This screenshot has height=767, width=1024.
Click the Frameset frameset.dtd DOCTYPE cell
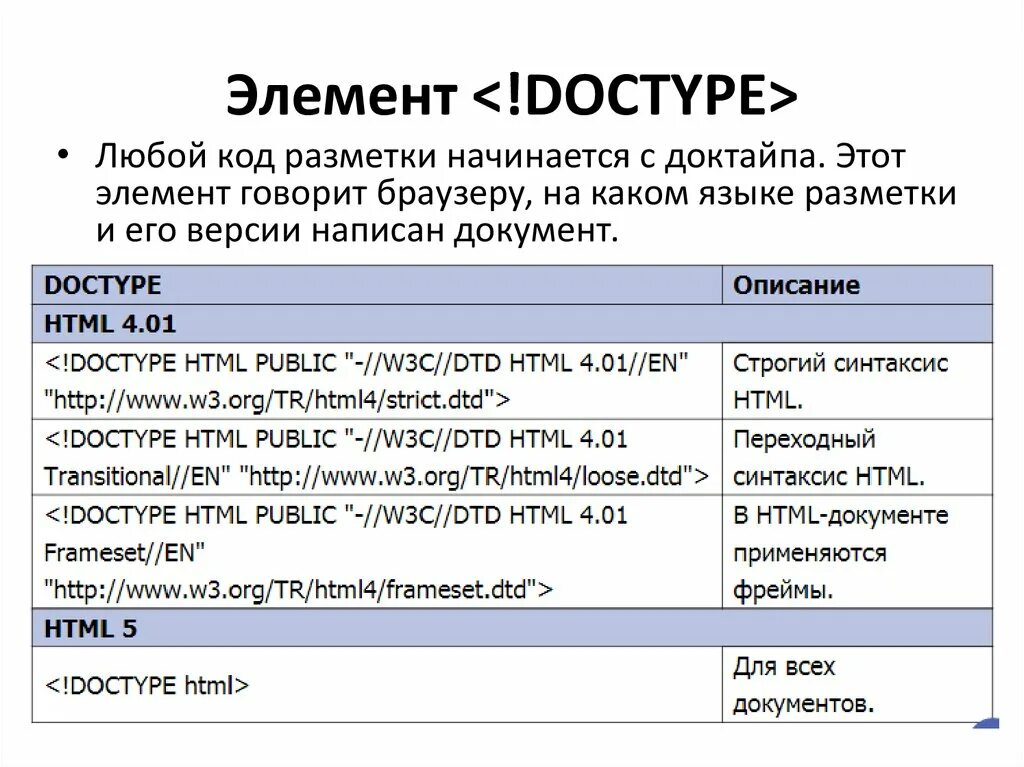[377, 552]
